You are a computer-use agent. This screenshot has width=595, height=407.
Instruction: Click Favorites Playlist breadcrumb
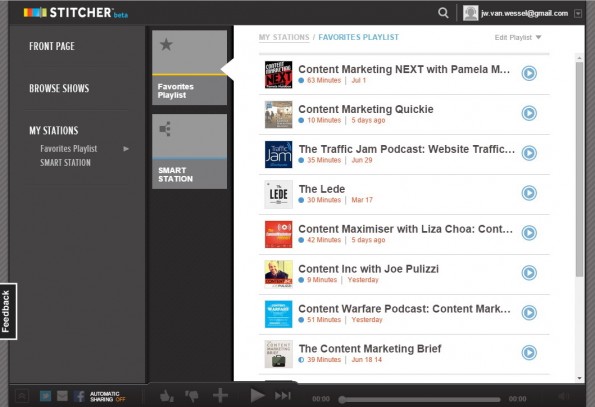pos(359,37)
